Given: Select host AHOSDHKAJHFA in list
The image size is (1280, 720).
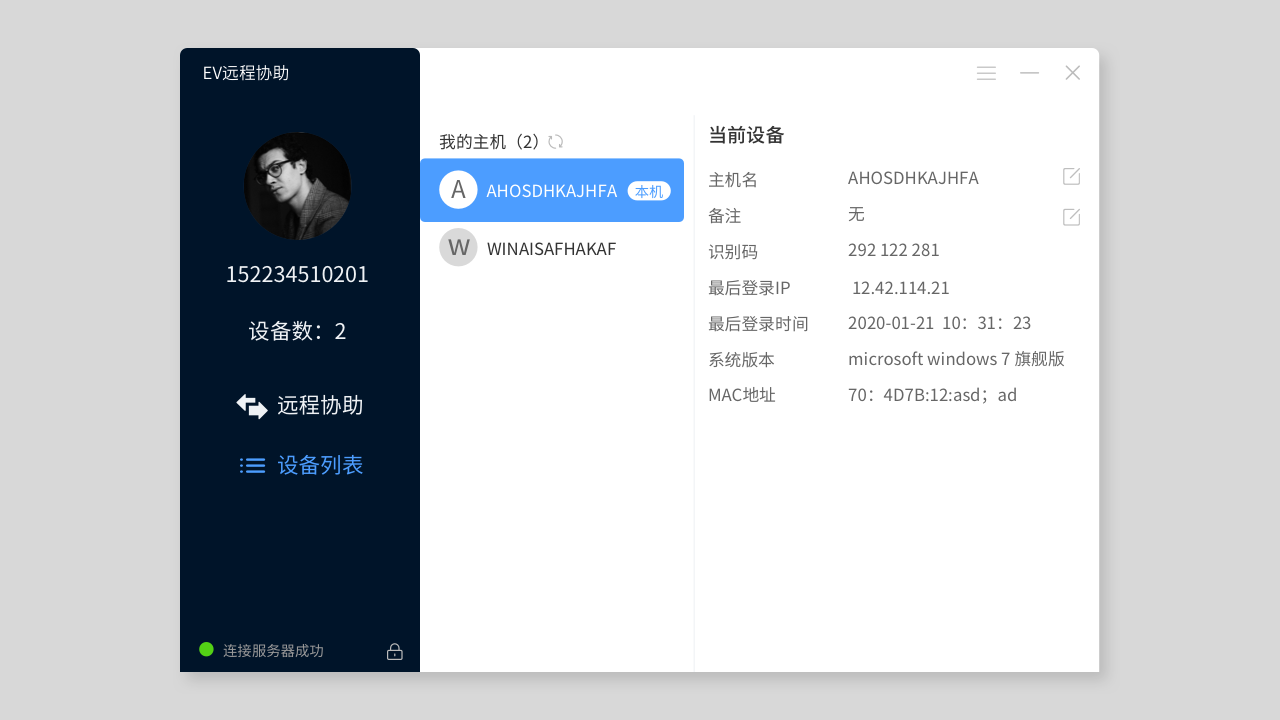Looking at the screenshot, I should pos(552,190).
